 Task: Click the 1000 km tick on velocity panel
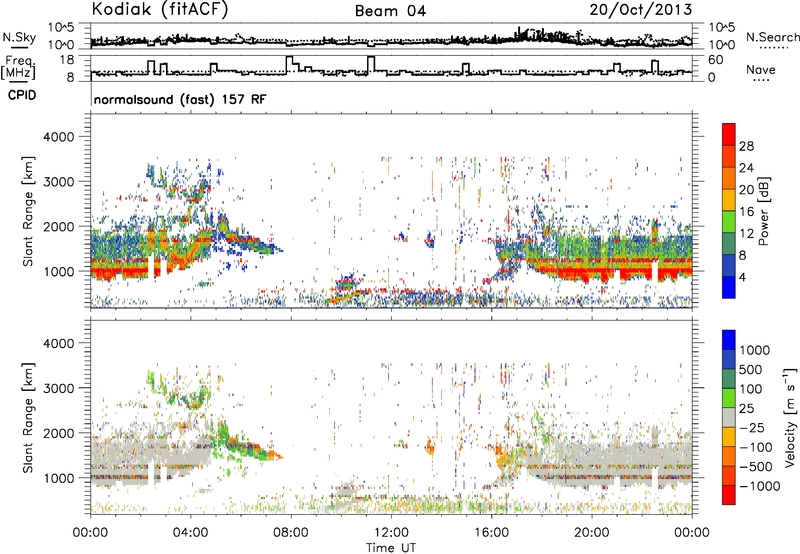(59, 478)
